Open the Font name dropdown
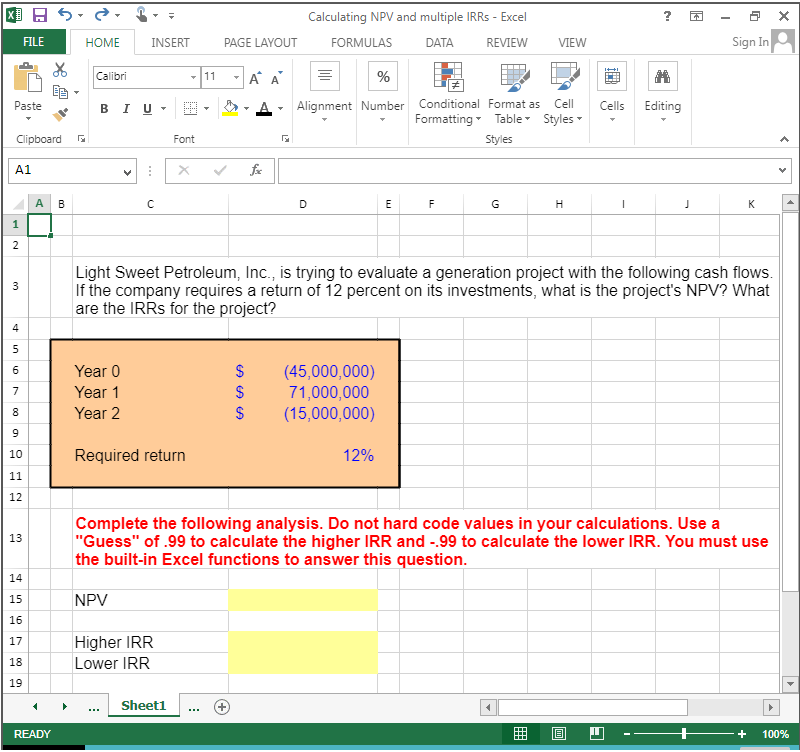This screenshot has height=752, width=800. 194,77
